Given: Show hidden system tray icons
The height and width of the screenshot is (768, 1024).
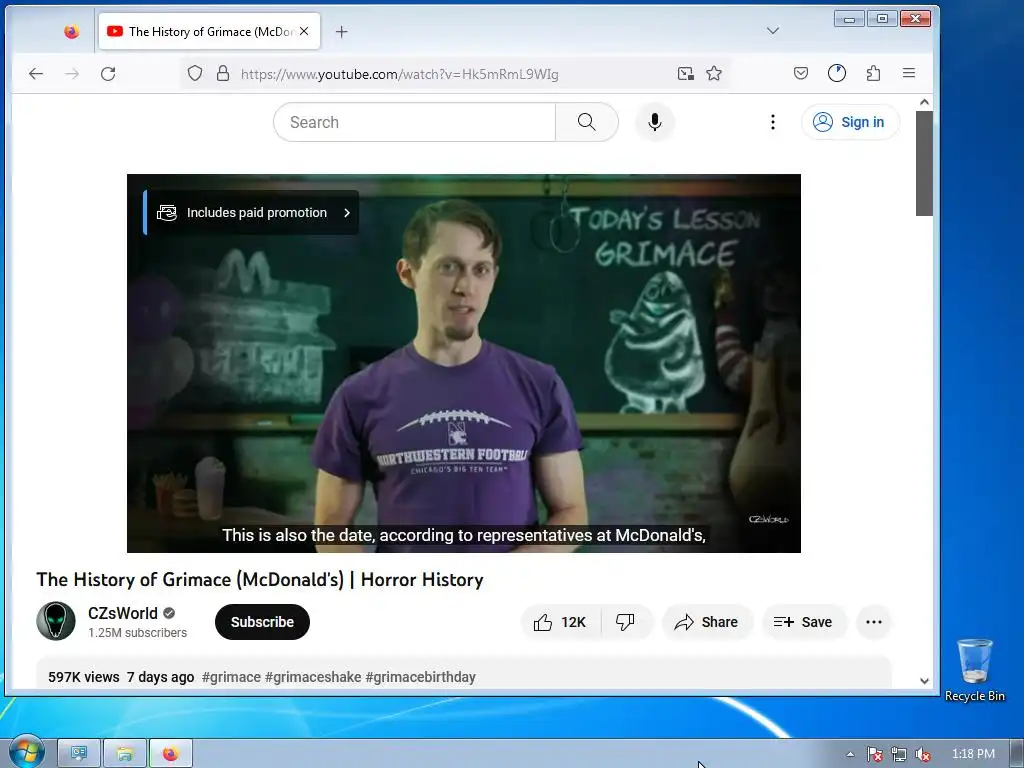Looking at the screenshot, I should [850, 754].
